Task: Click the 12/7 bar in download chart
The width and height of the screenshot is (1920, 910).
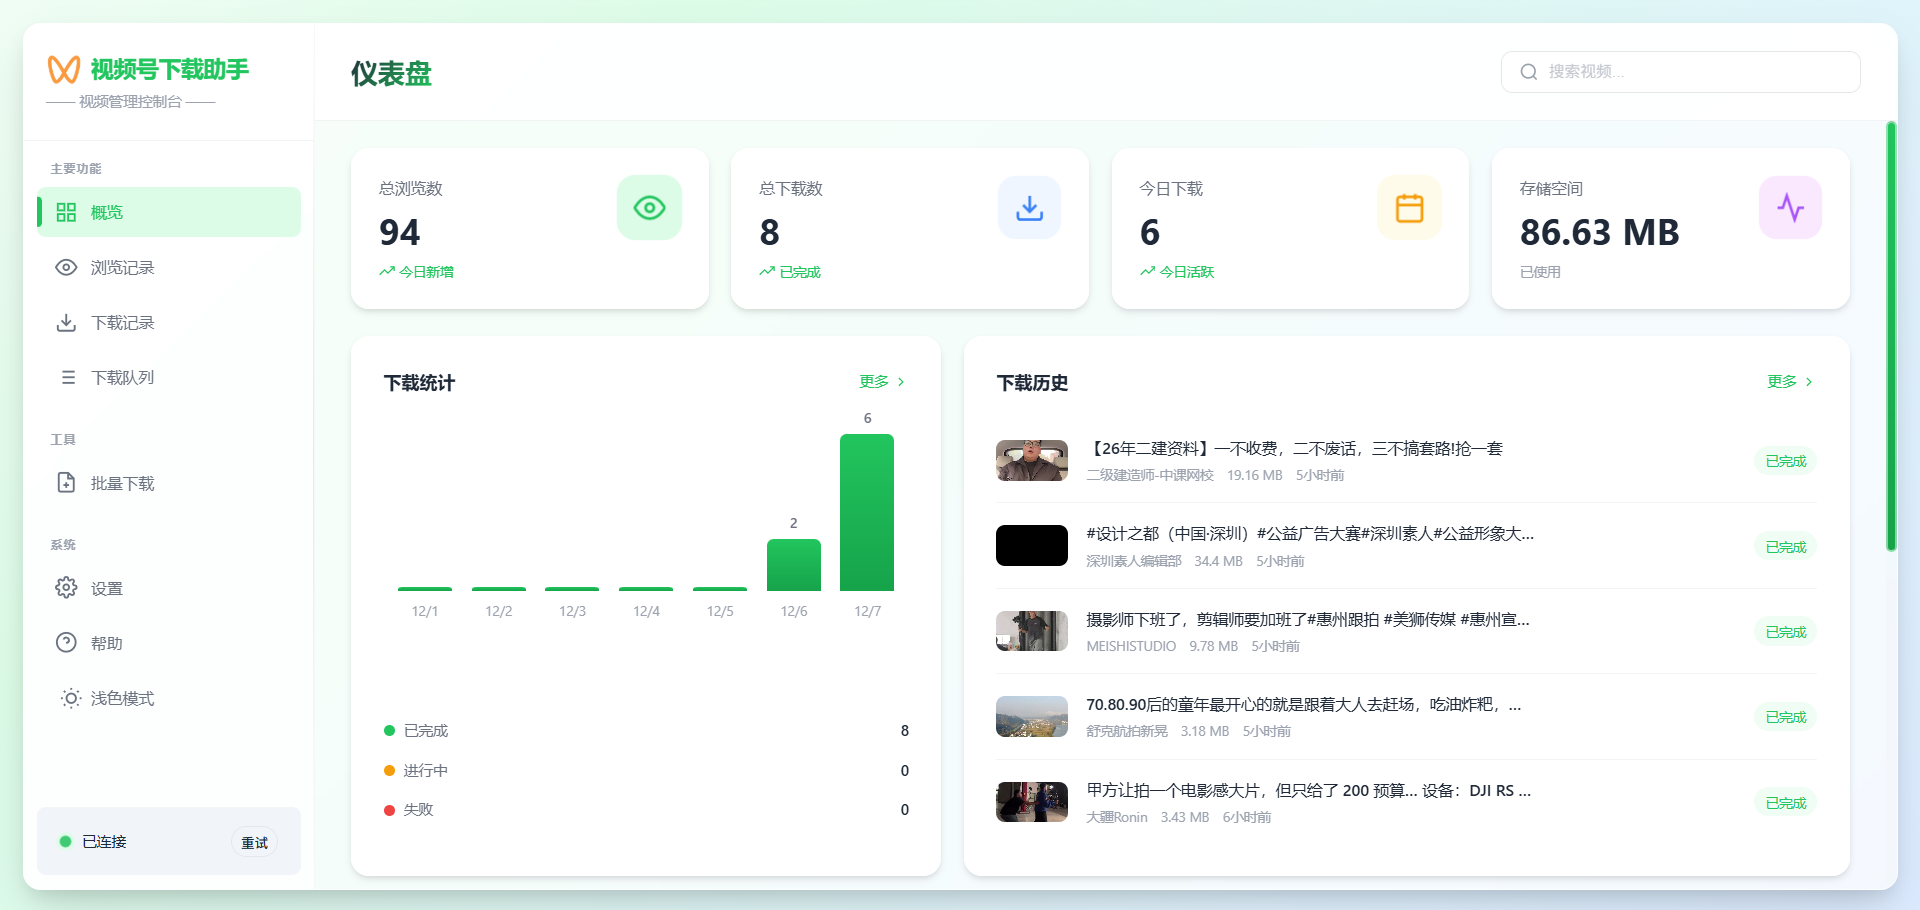Action: (x=867, y=512)
